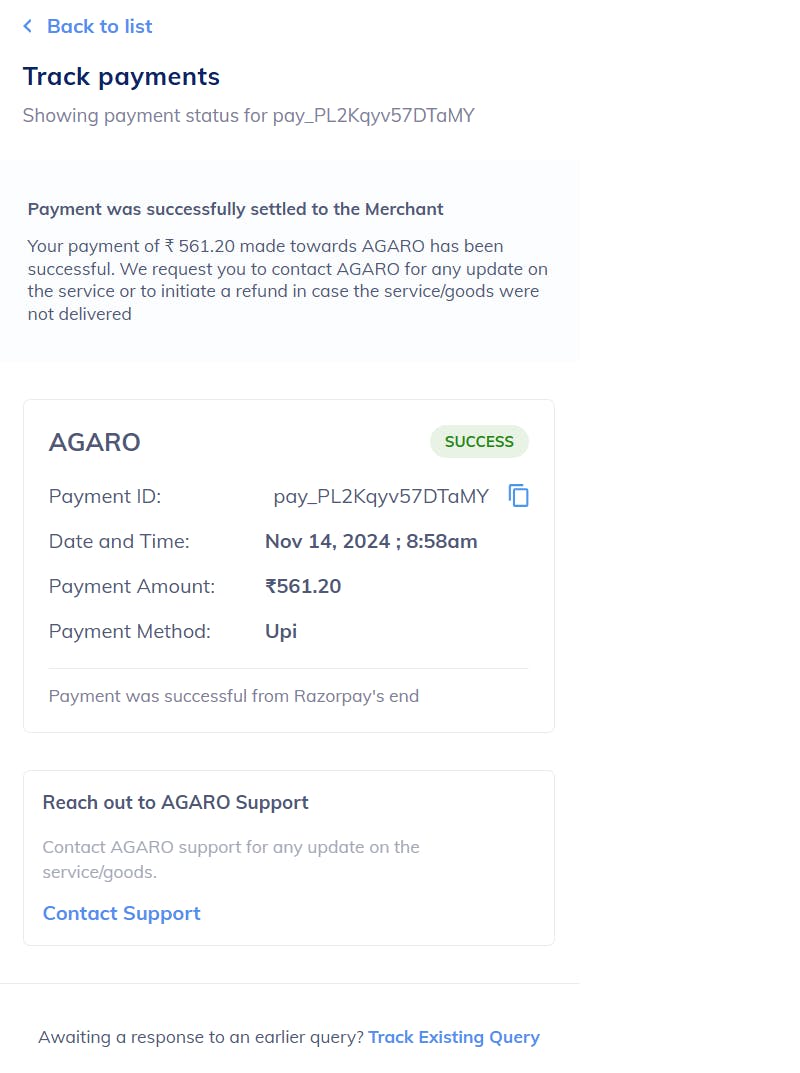The height and width of the screenshot is (1073, 800).
Task: Click the "successfully settled to the Merchant" heading
Action: click(235, 209)
